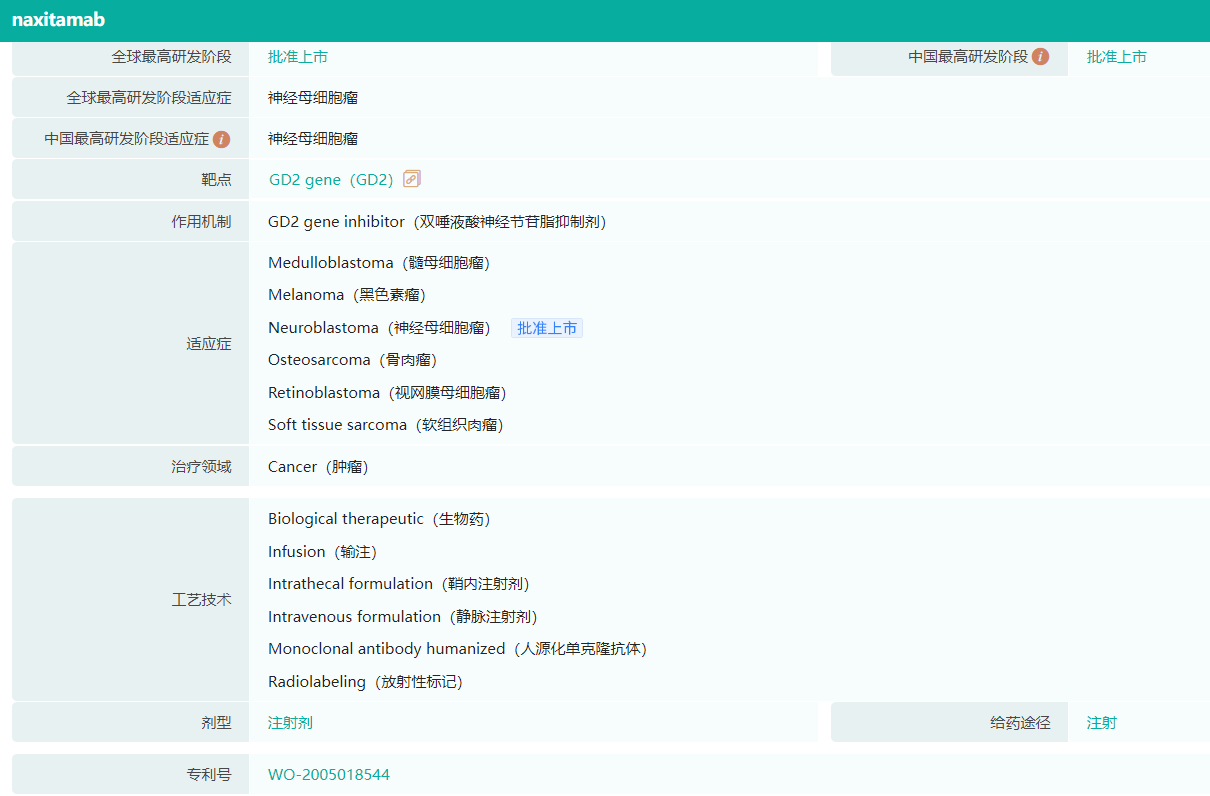Viewport: 1210px width, 796px height.
Task: Select the Medulloblastoma indication entry
Action: pos(378,263)
